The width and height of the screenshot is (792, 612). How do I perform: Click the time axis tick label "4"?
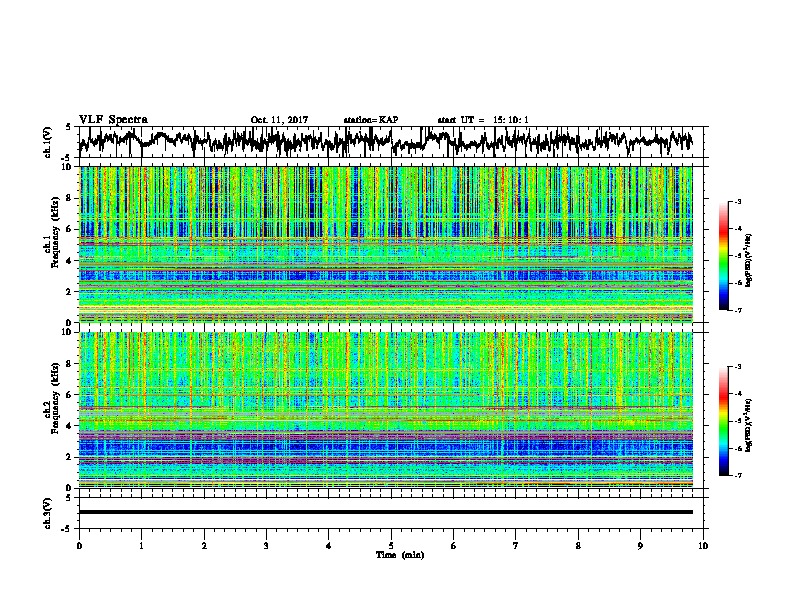pyautogui.click(x=329, y=545)
